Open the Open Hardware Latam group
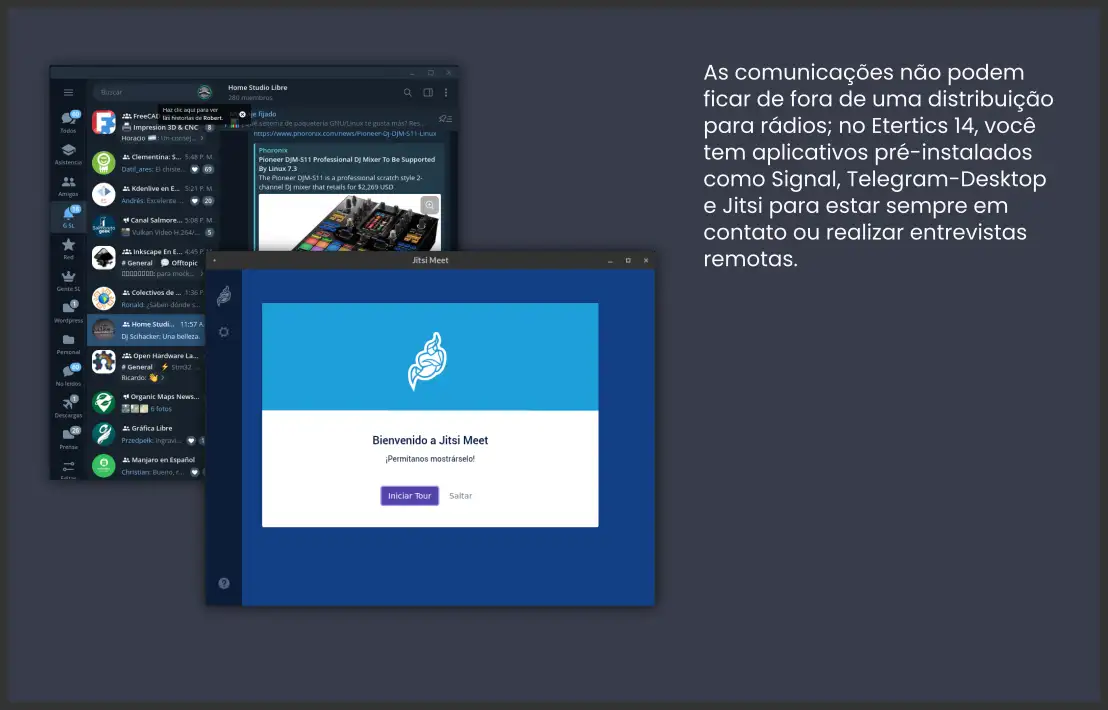Screen dimensions: 1108x710 coord(147,366)
